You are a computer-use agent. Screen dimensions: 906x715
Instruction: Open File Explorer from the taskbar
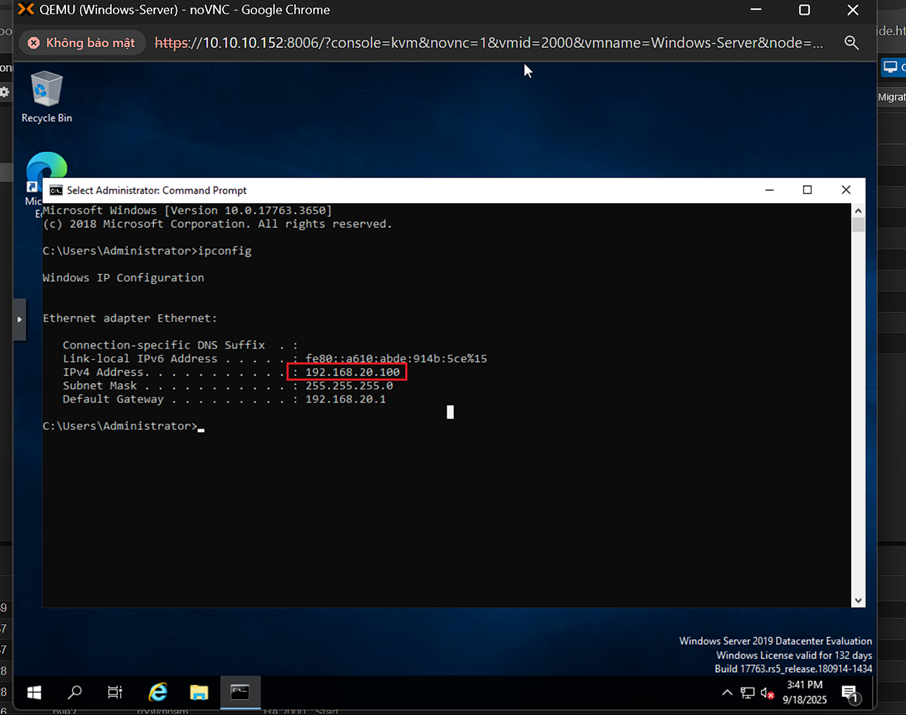coord(199,692)
